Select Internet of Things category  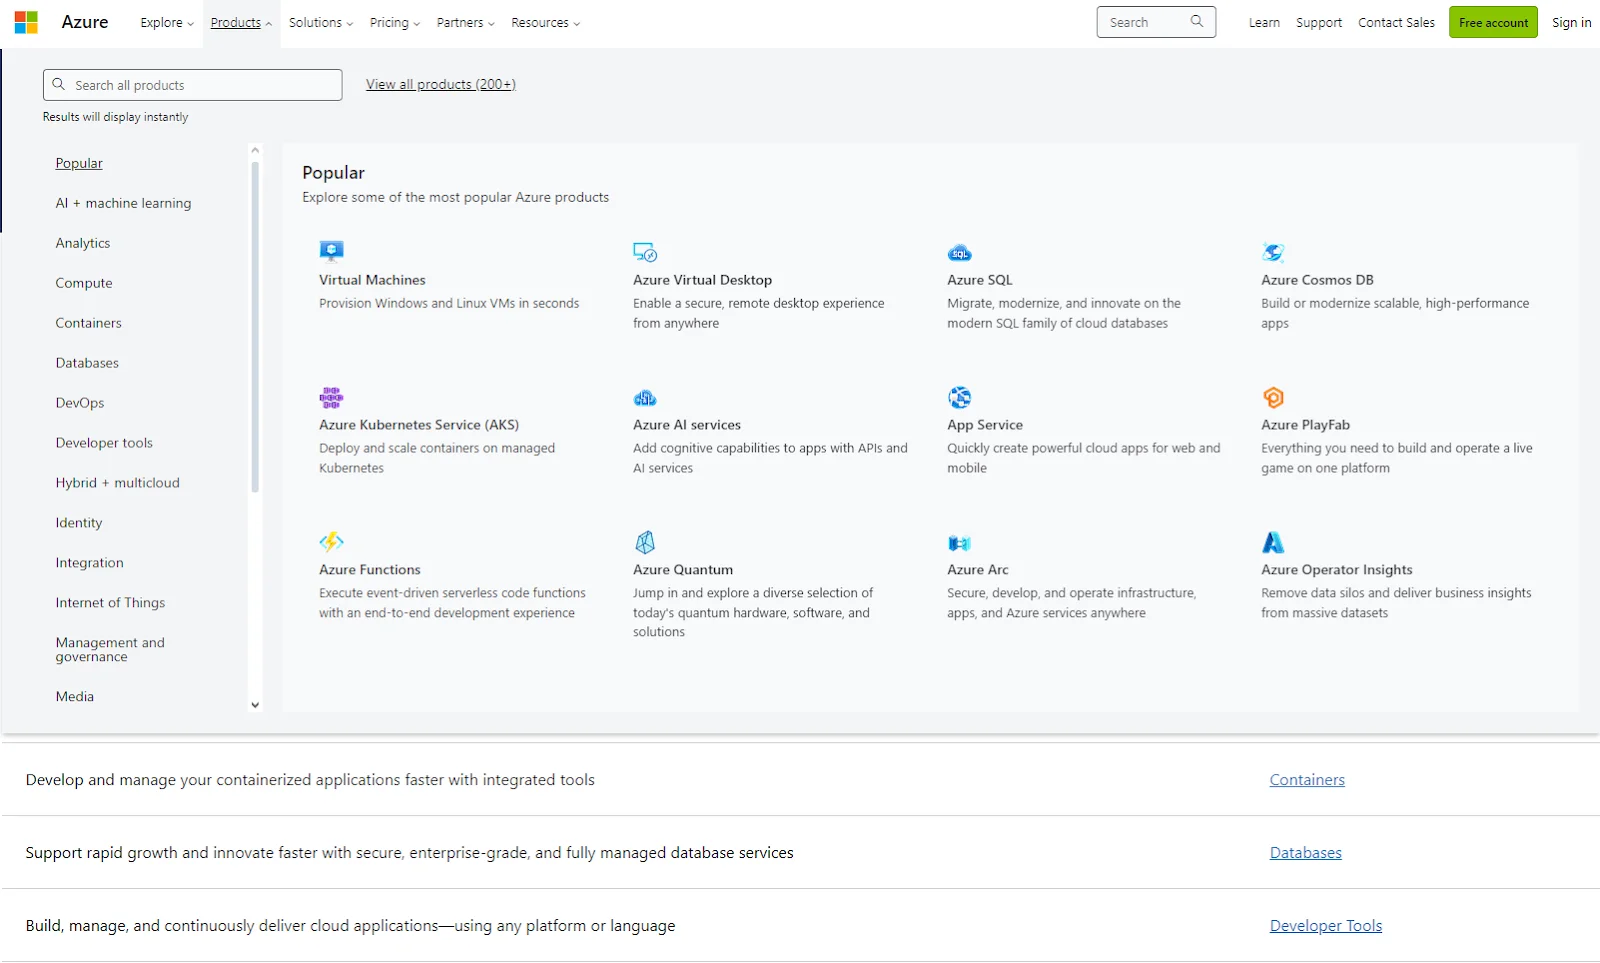click(x=110, y=603)
